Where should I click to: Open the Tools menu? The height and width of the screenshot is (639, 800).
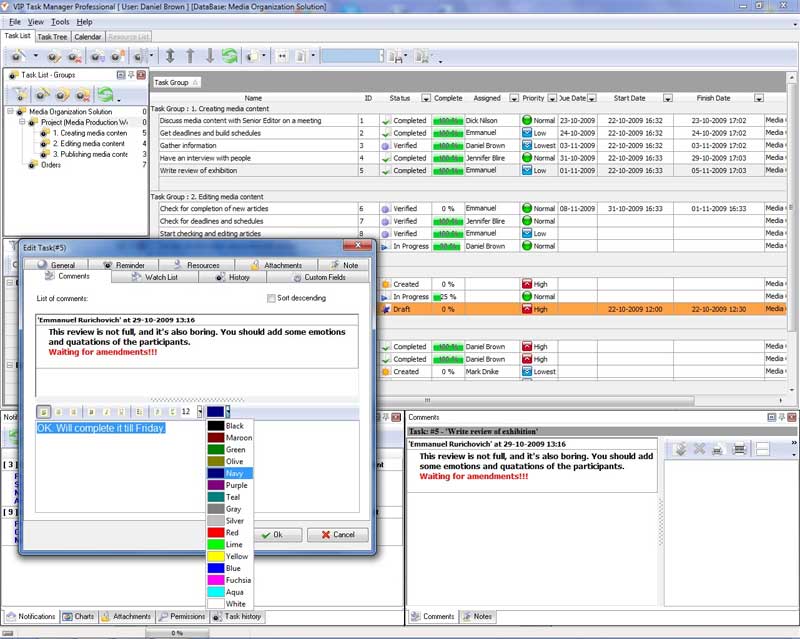point(60,21)
